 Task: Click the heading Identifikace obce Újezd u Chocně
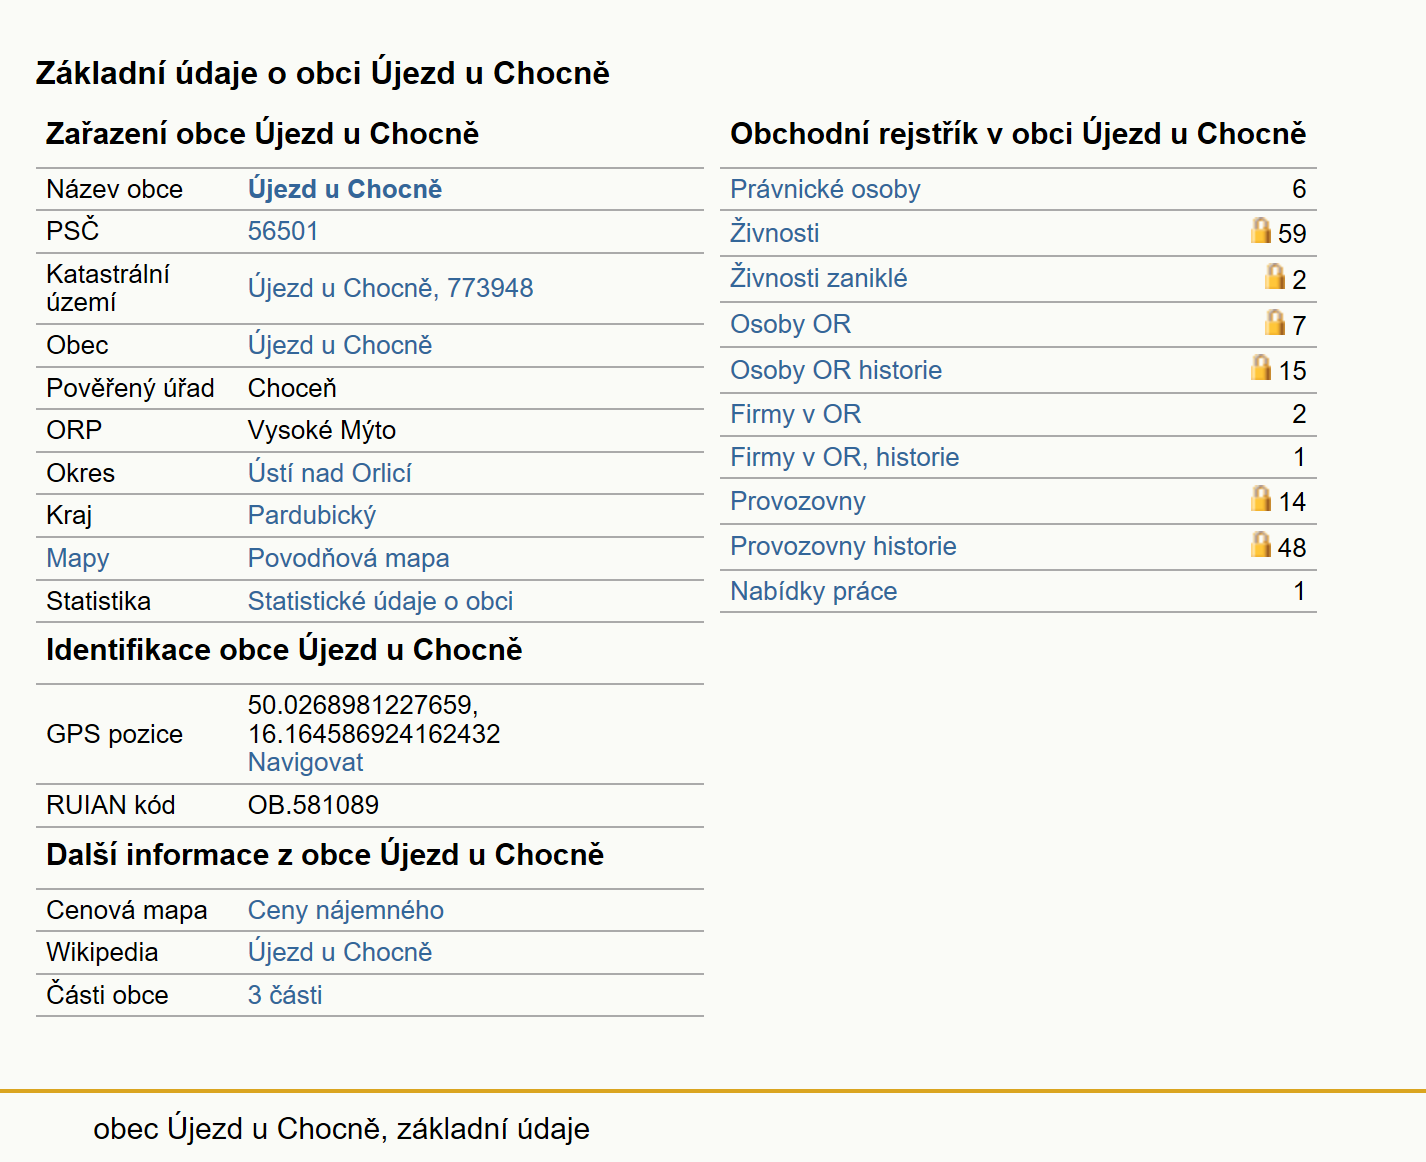(284, 650)
